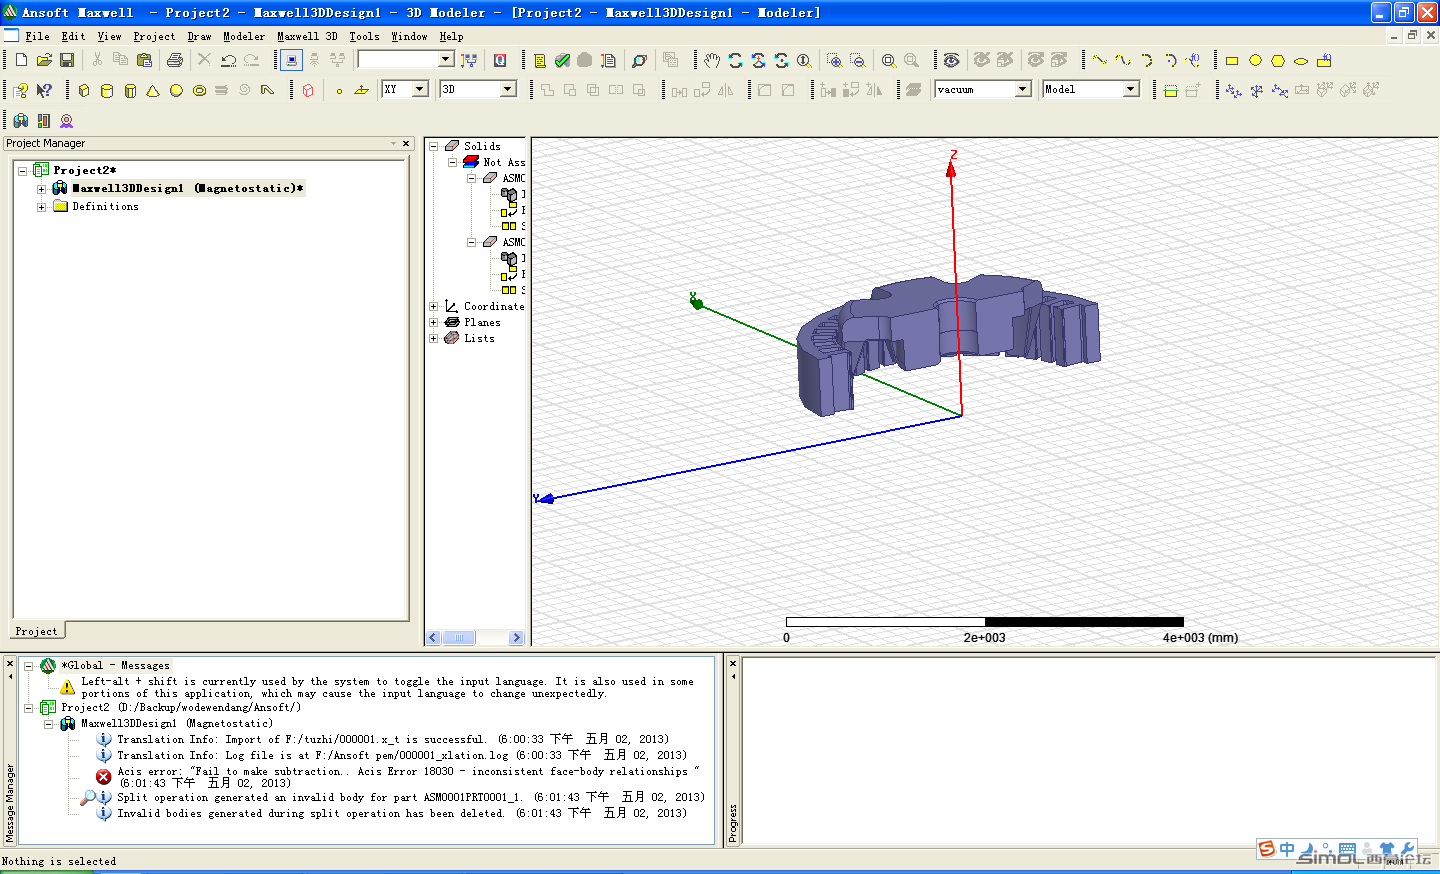Viewport: 1440px width, 874px height.
Task: Select the Draw Cone tool
Action: (x=153, y=90)
